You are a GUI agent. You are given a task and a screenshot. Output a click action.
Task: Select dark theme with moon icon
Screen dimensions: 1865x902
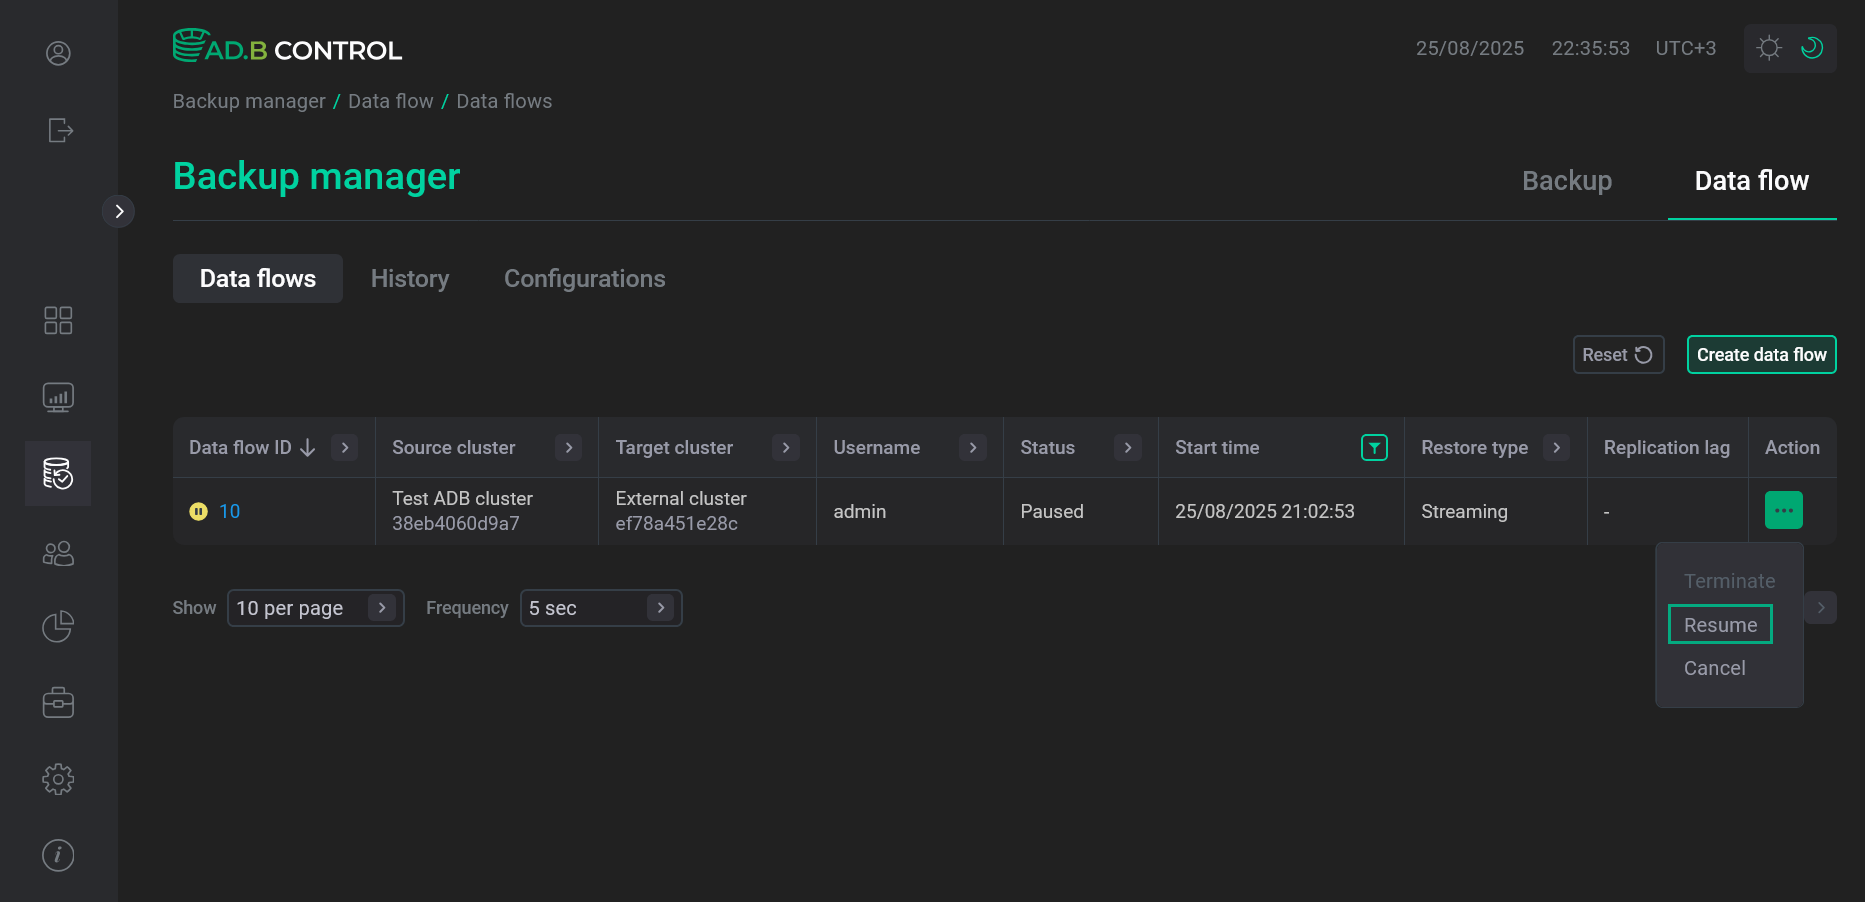(x=1813, y=48)
